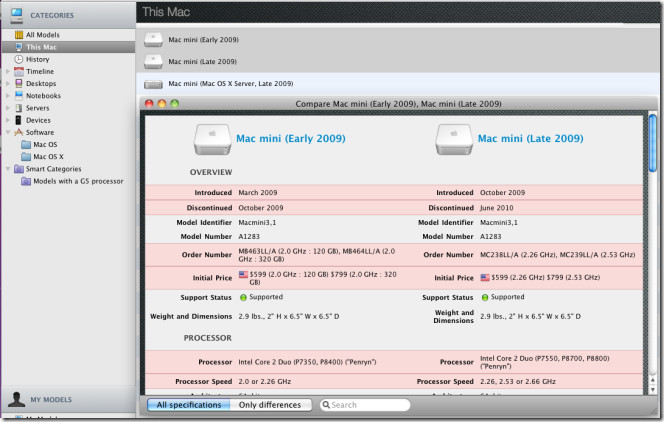This screenshot has height=422, width=664.
Task: Expand the Servers category
Action: click(8, 108)
